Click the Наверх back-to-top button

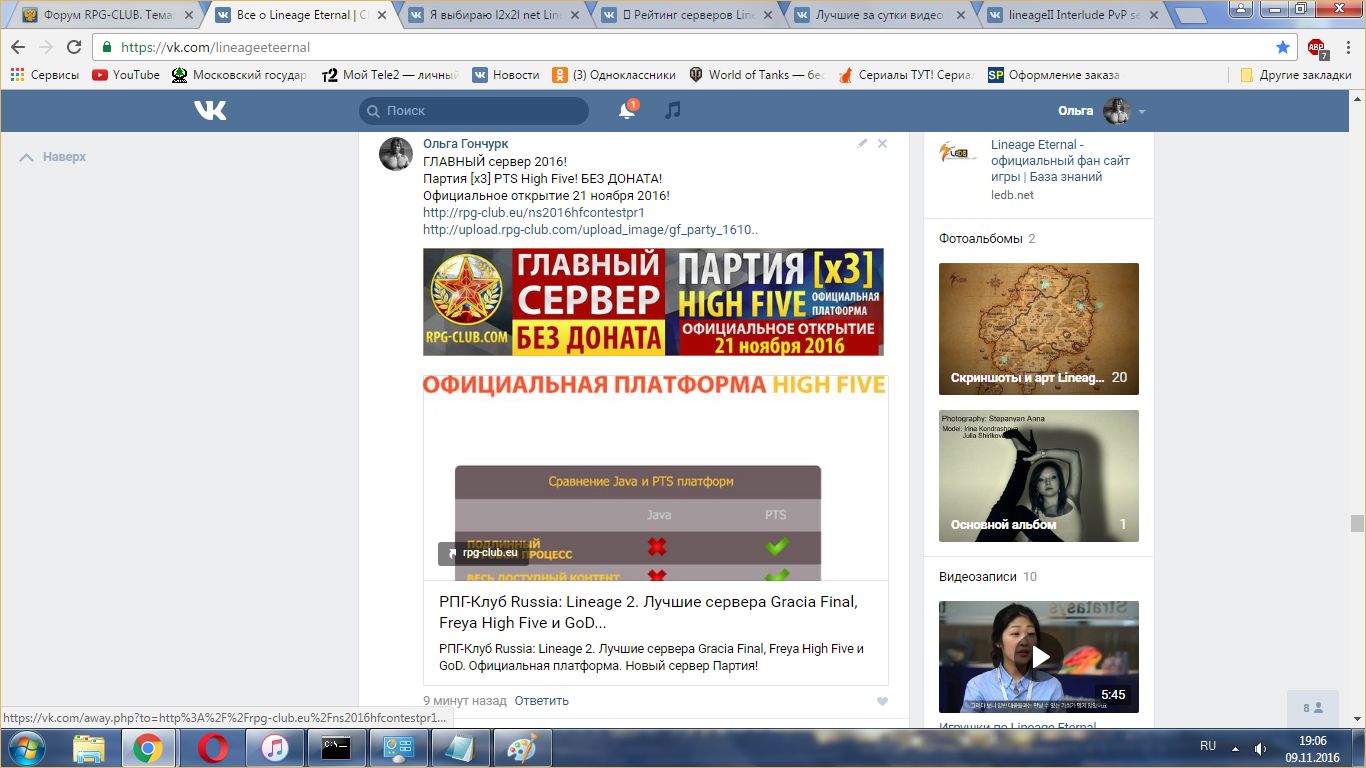(x=53, y=157)
